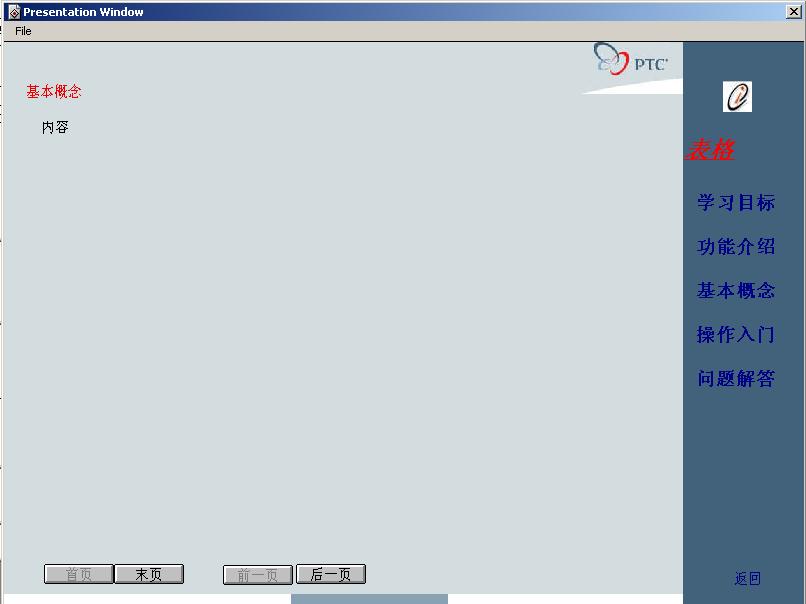Screen dimensions: 806x604
Task: Click the script icon above 表格
Action: click(x=737, y=97)
